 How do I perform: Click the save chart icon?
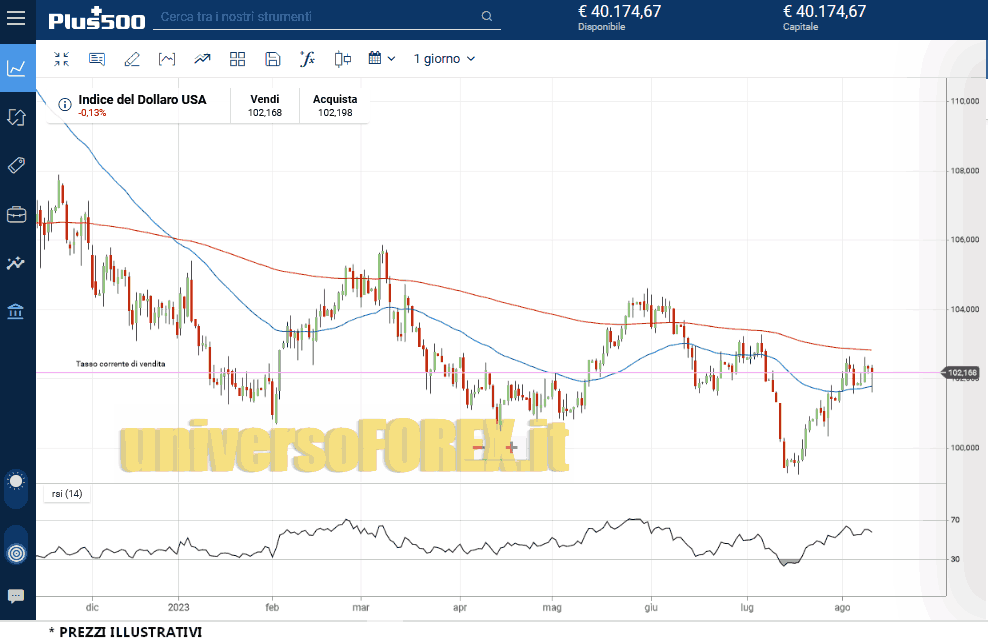tap(272, 58)
